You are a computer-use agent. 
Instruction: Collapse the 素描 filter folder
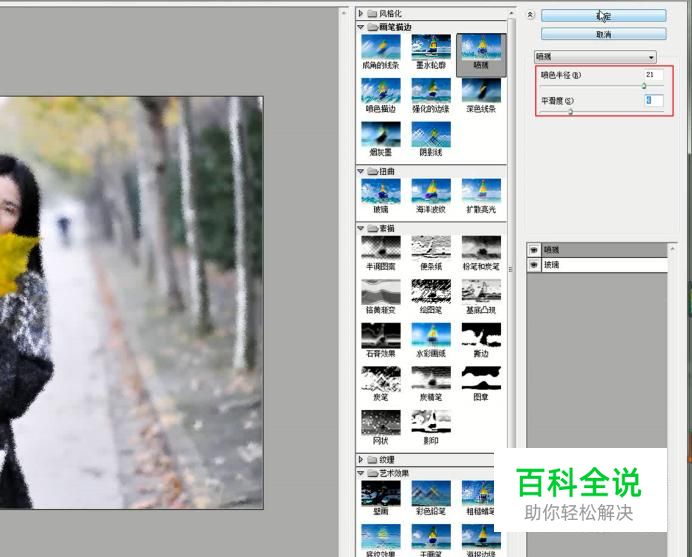tap(361, 228)
